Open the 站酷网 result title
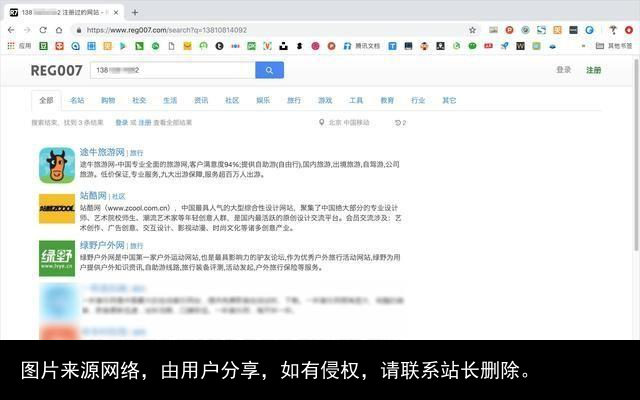The height and width of the screenshot is (400, 640). click(x=93, y=196)
